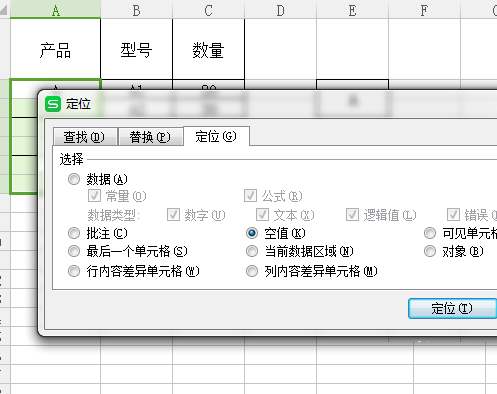Select the 可见单元格 radio option
This screenshot has width=497, height=394.
[x=430, y=233]
